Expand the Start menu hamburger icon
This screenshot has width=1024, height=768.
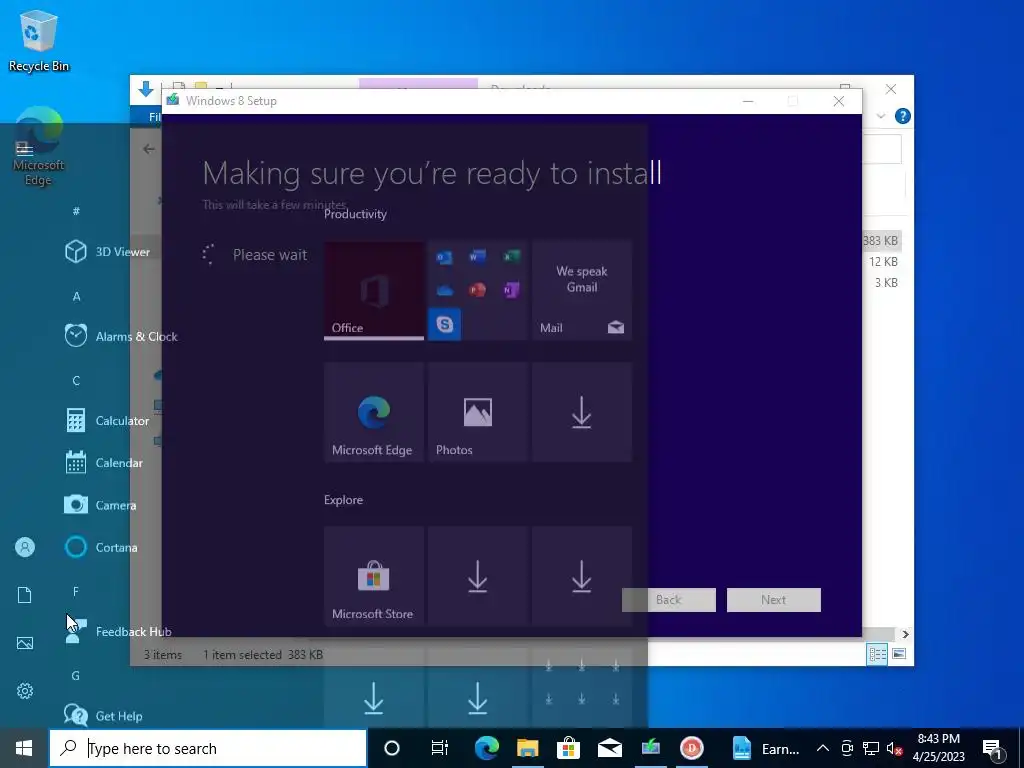coord(25,149)
